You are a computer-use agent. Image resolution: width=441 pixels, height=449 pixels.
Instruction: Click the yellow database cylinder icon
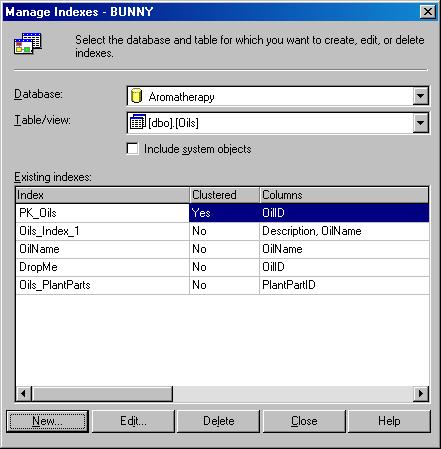coord(136,96)
